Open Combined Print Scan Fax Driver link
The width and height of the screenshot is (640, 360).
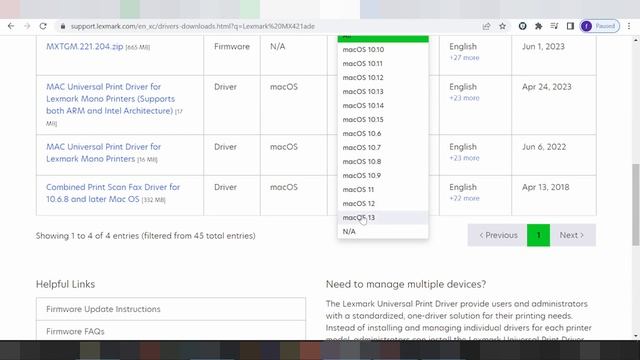click(x=113, y=193)
